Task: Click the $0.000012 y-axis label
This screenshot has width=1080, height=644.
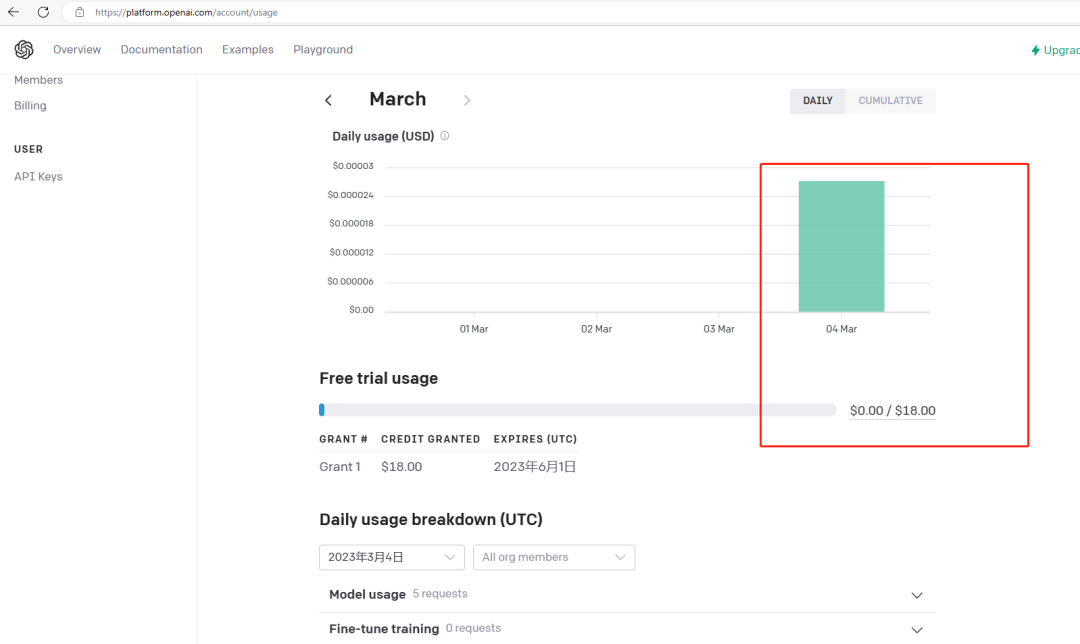Action: 351,253
